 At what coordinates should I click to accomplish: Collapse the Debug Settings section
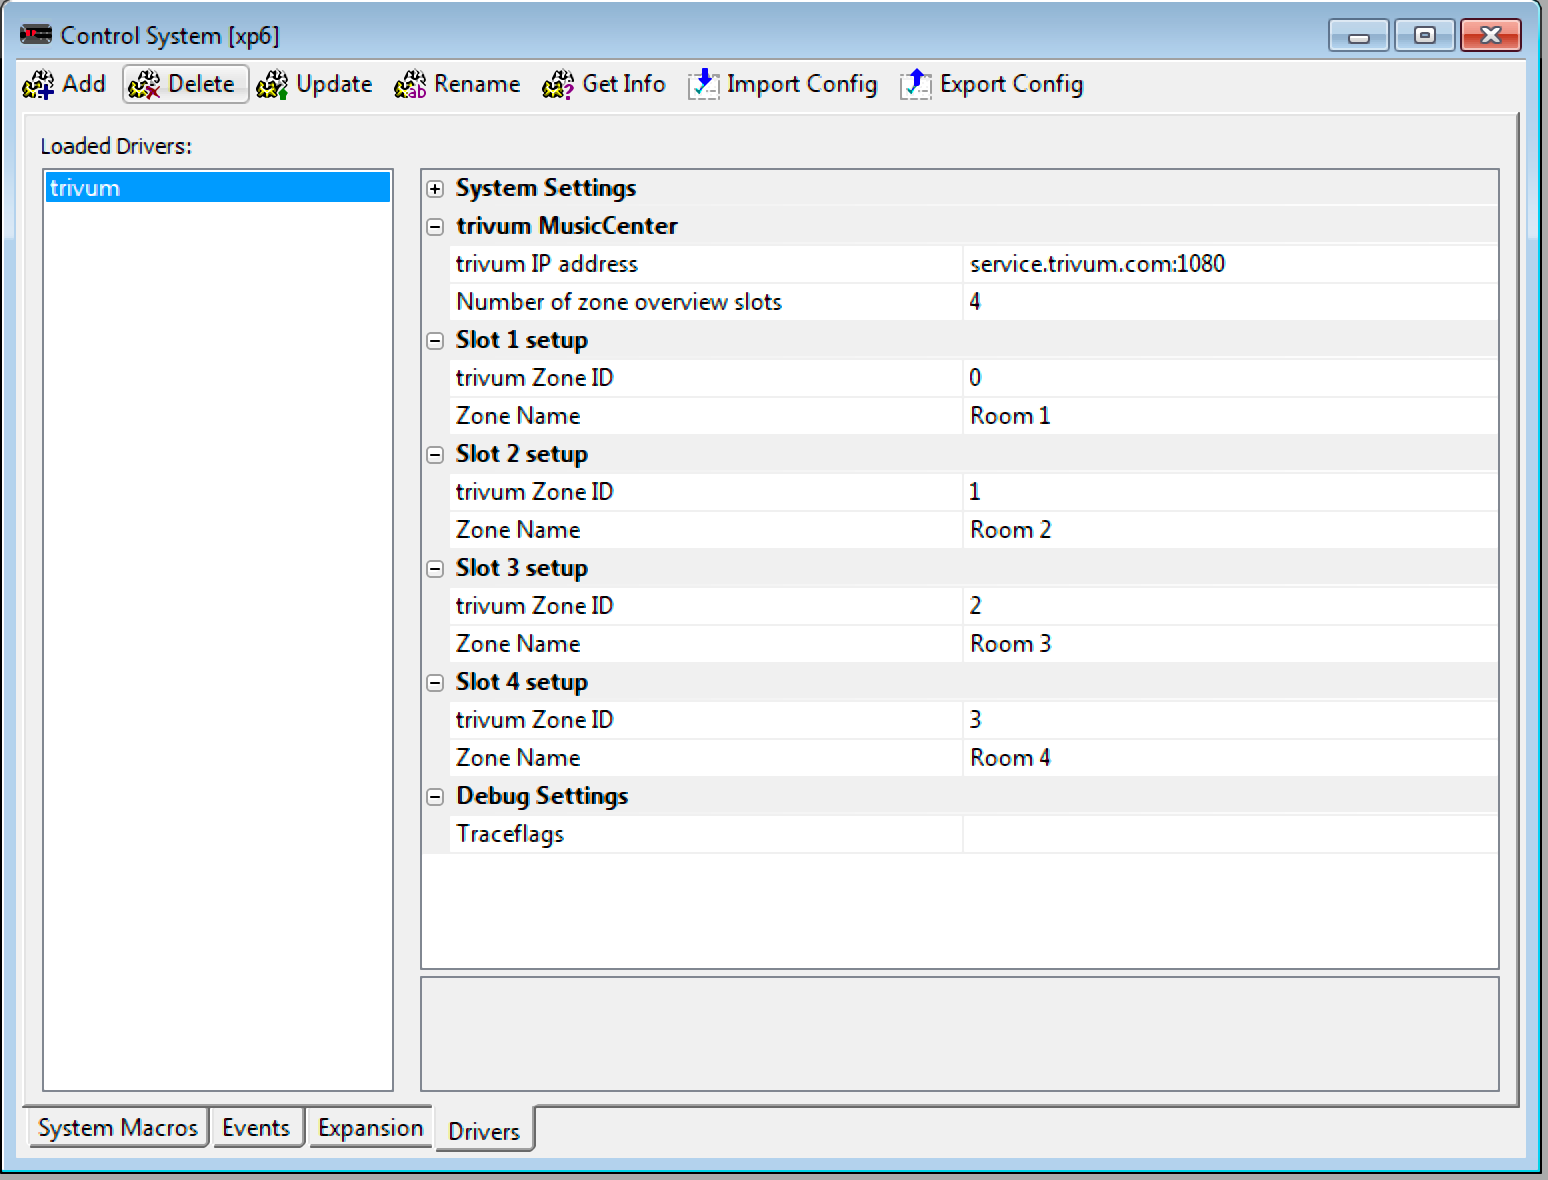tap(435, 797)
